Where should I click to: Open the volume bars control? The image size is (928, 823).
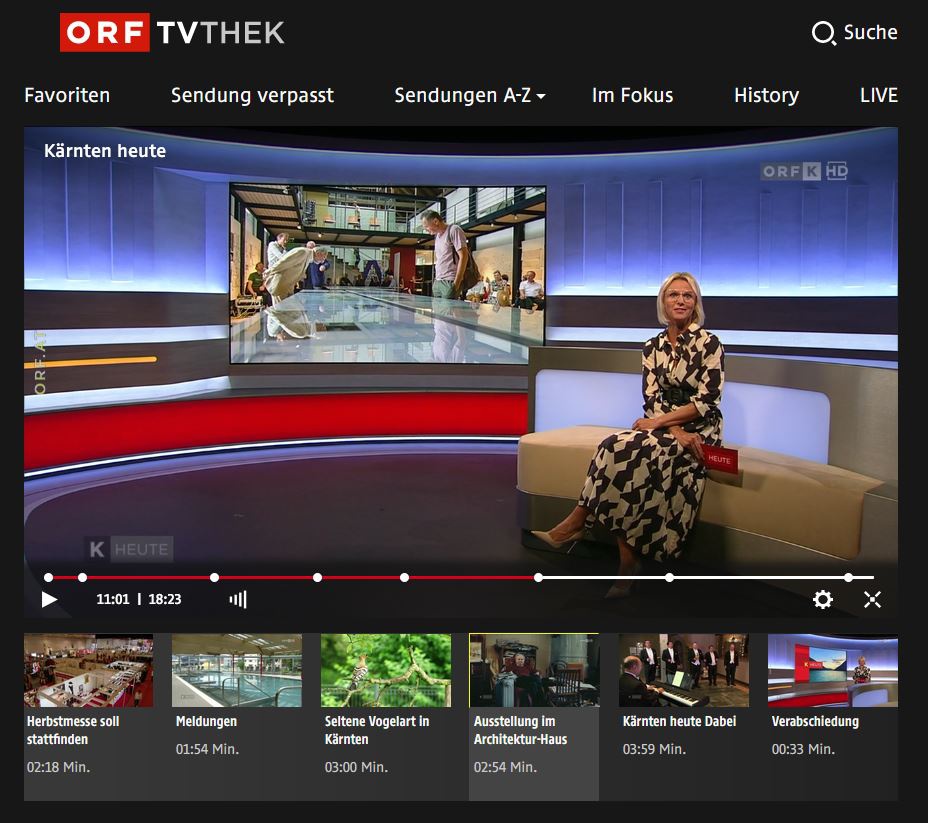point(238,599)
